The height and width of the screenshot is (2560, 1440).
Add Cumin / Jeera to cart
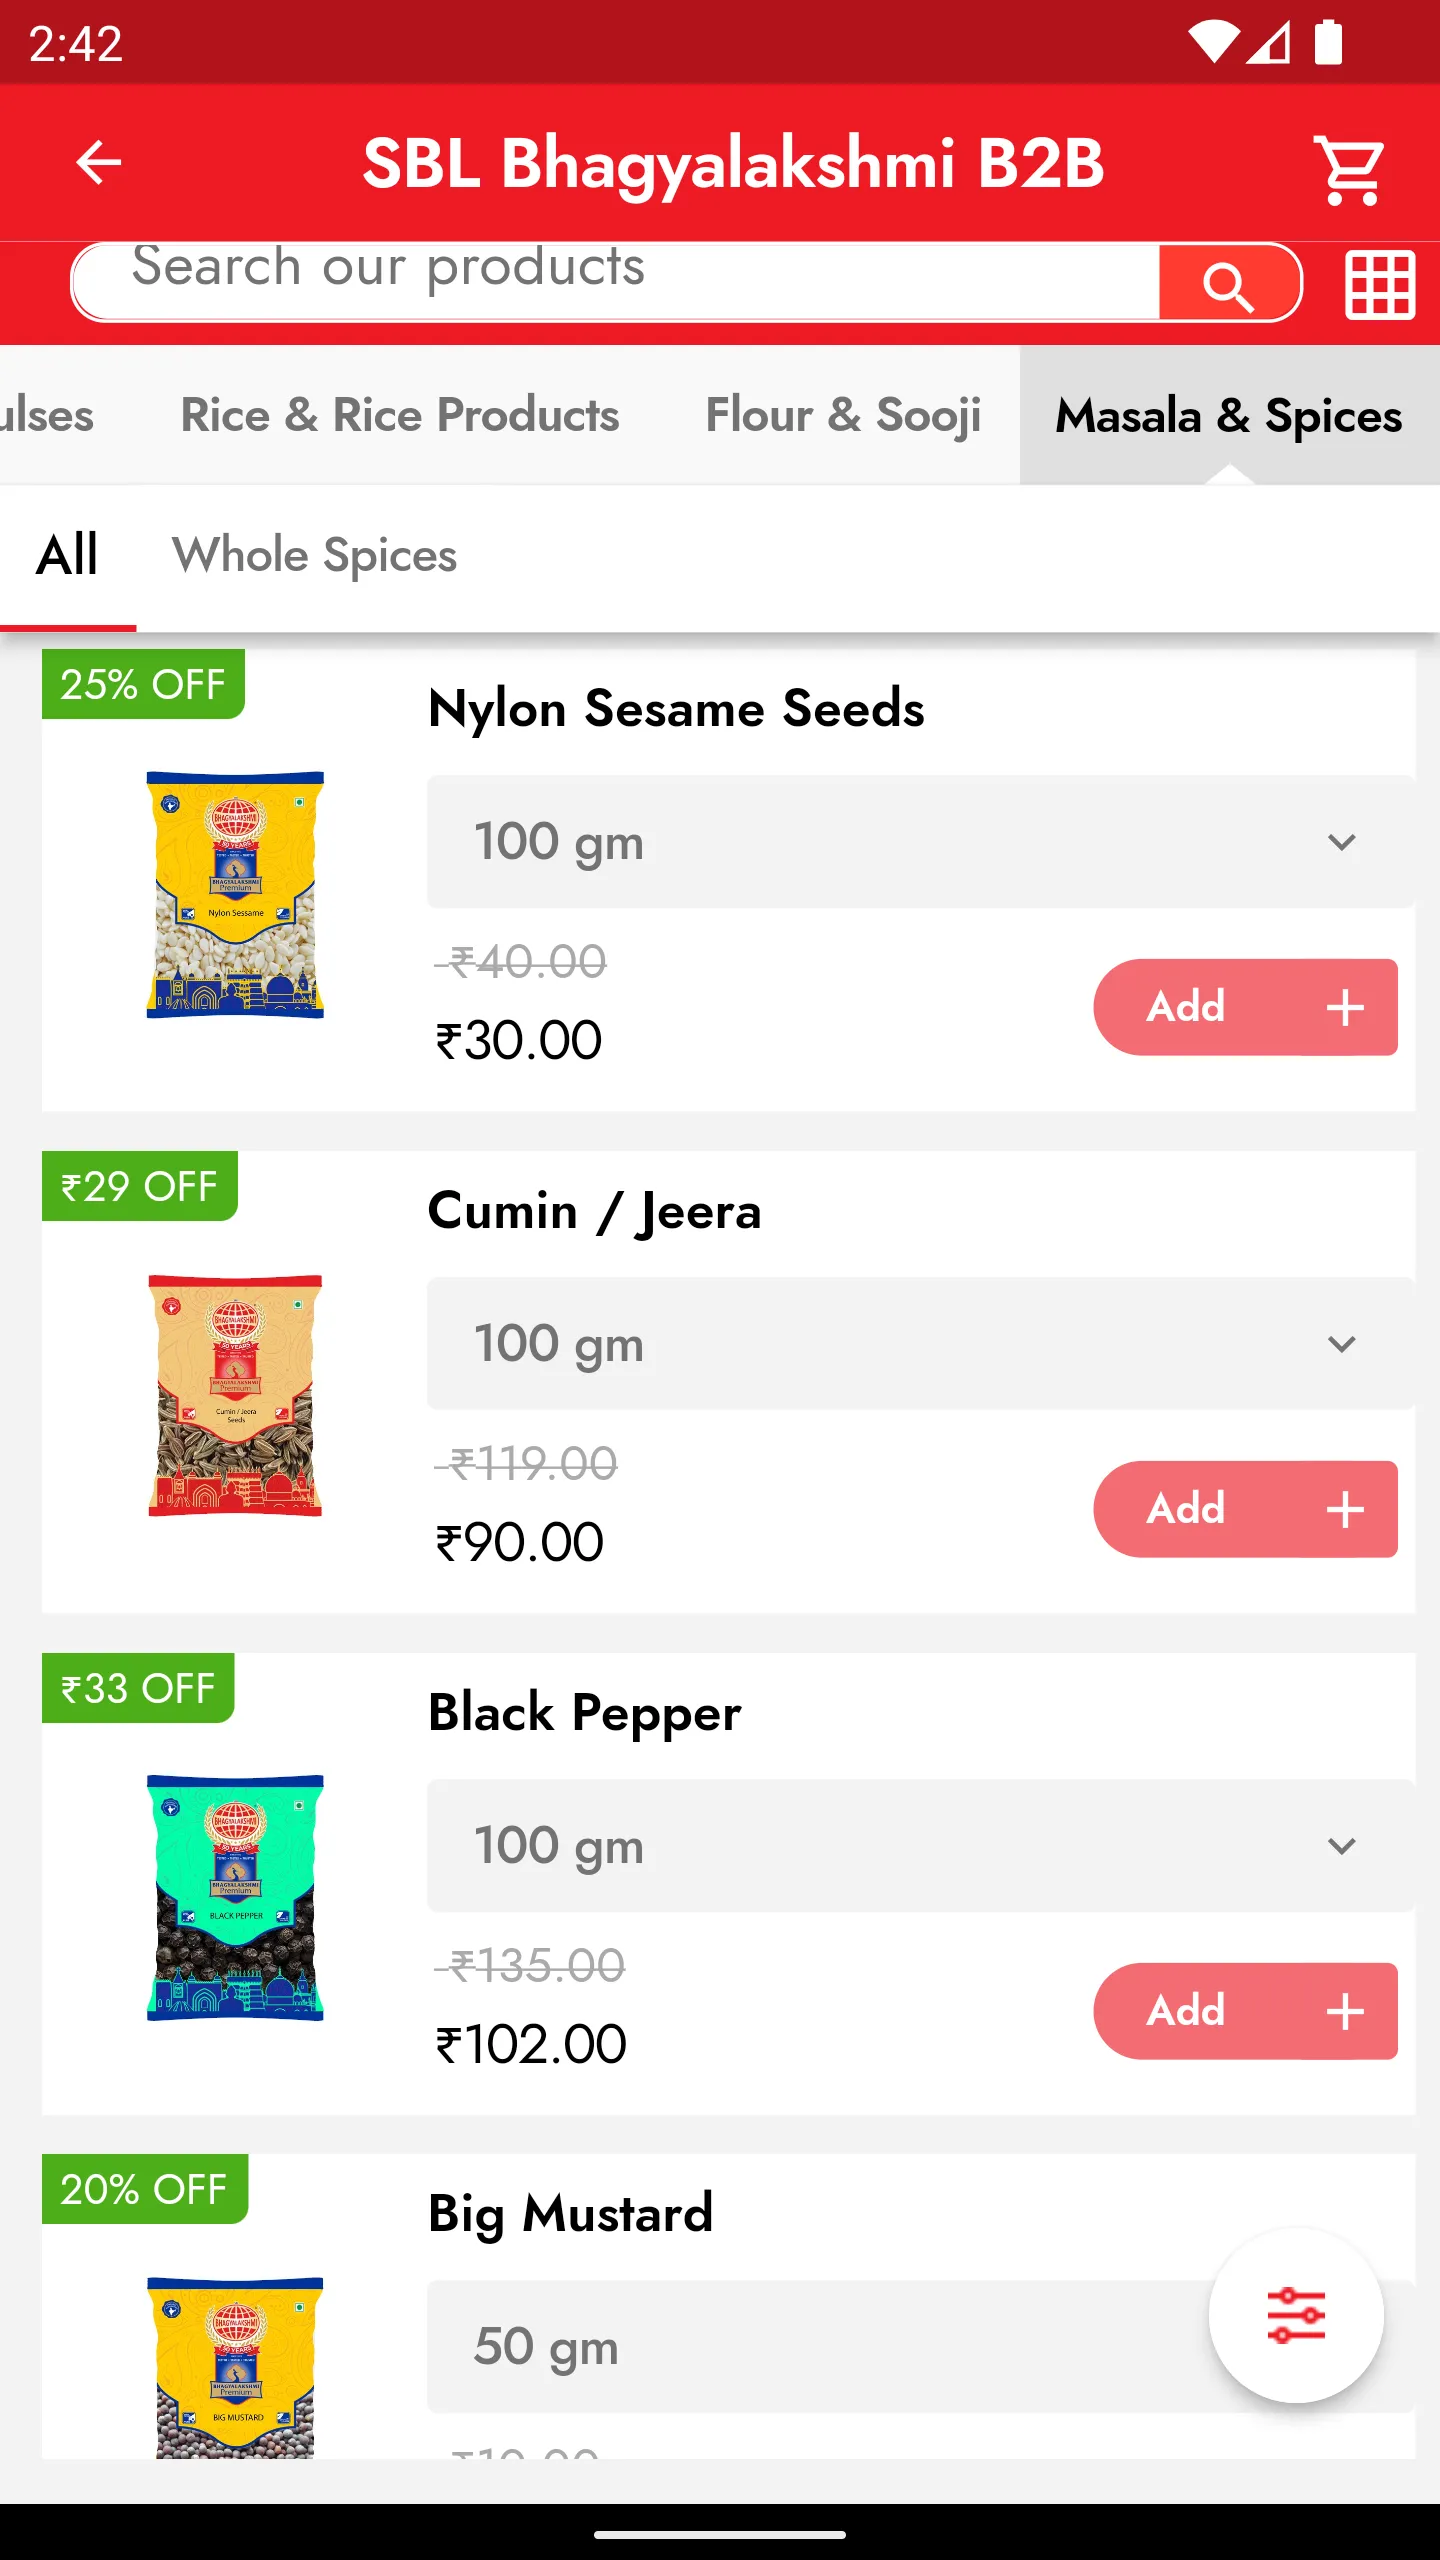click(x=1245, y=1509)
